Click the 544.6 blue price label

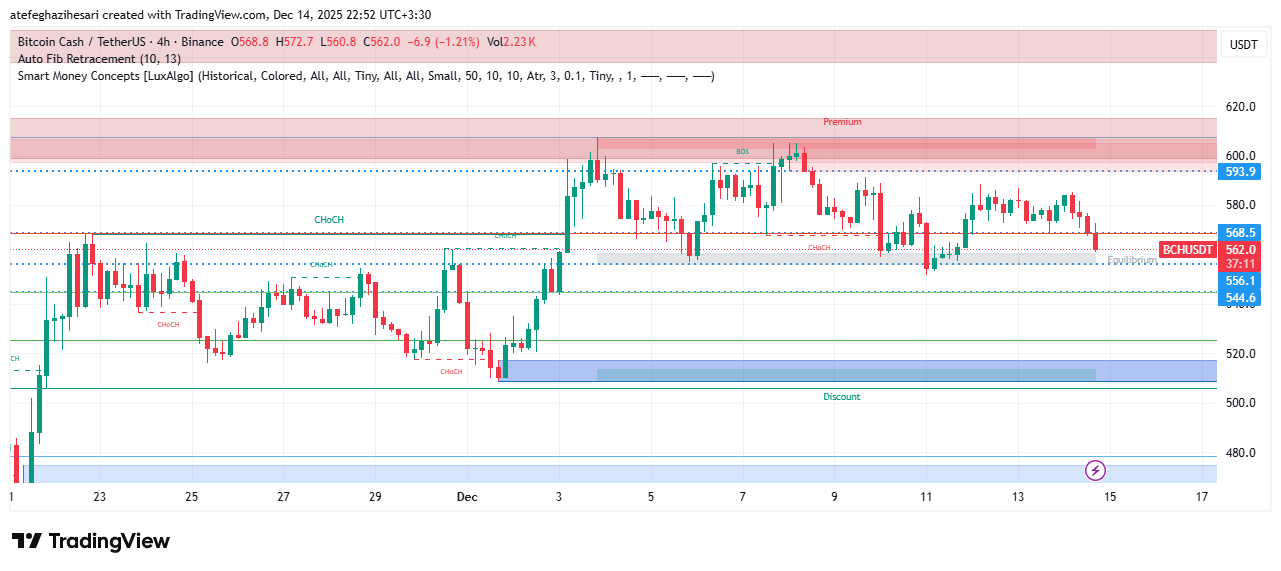(1240, 298)
